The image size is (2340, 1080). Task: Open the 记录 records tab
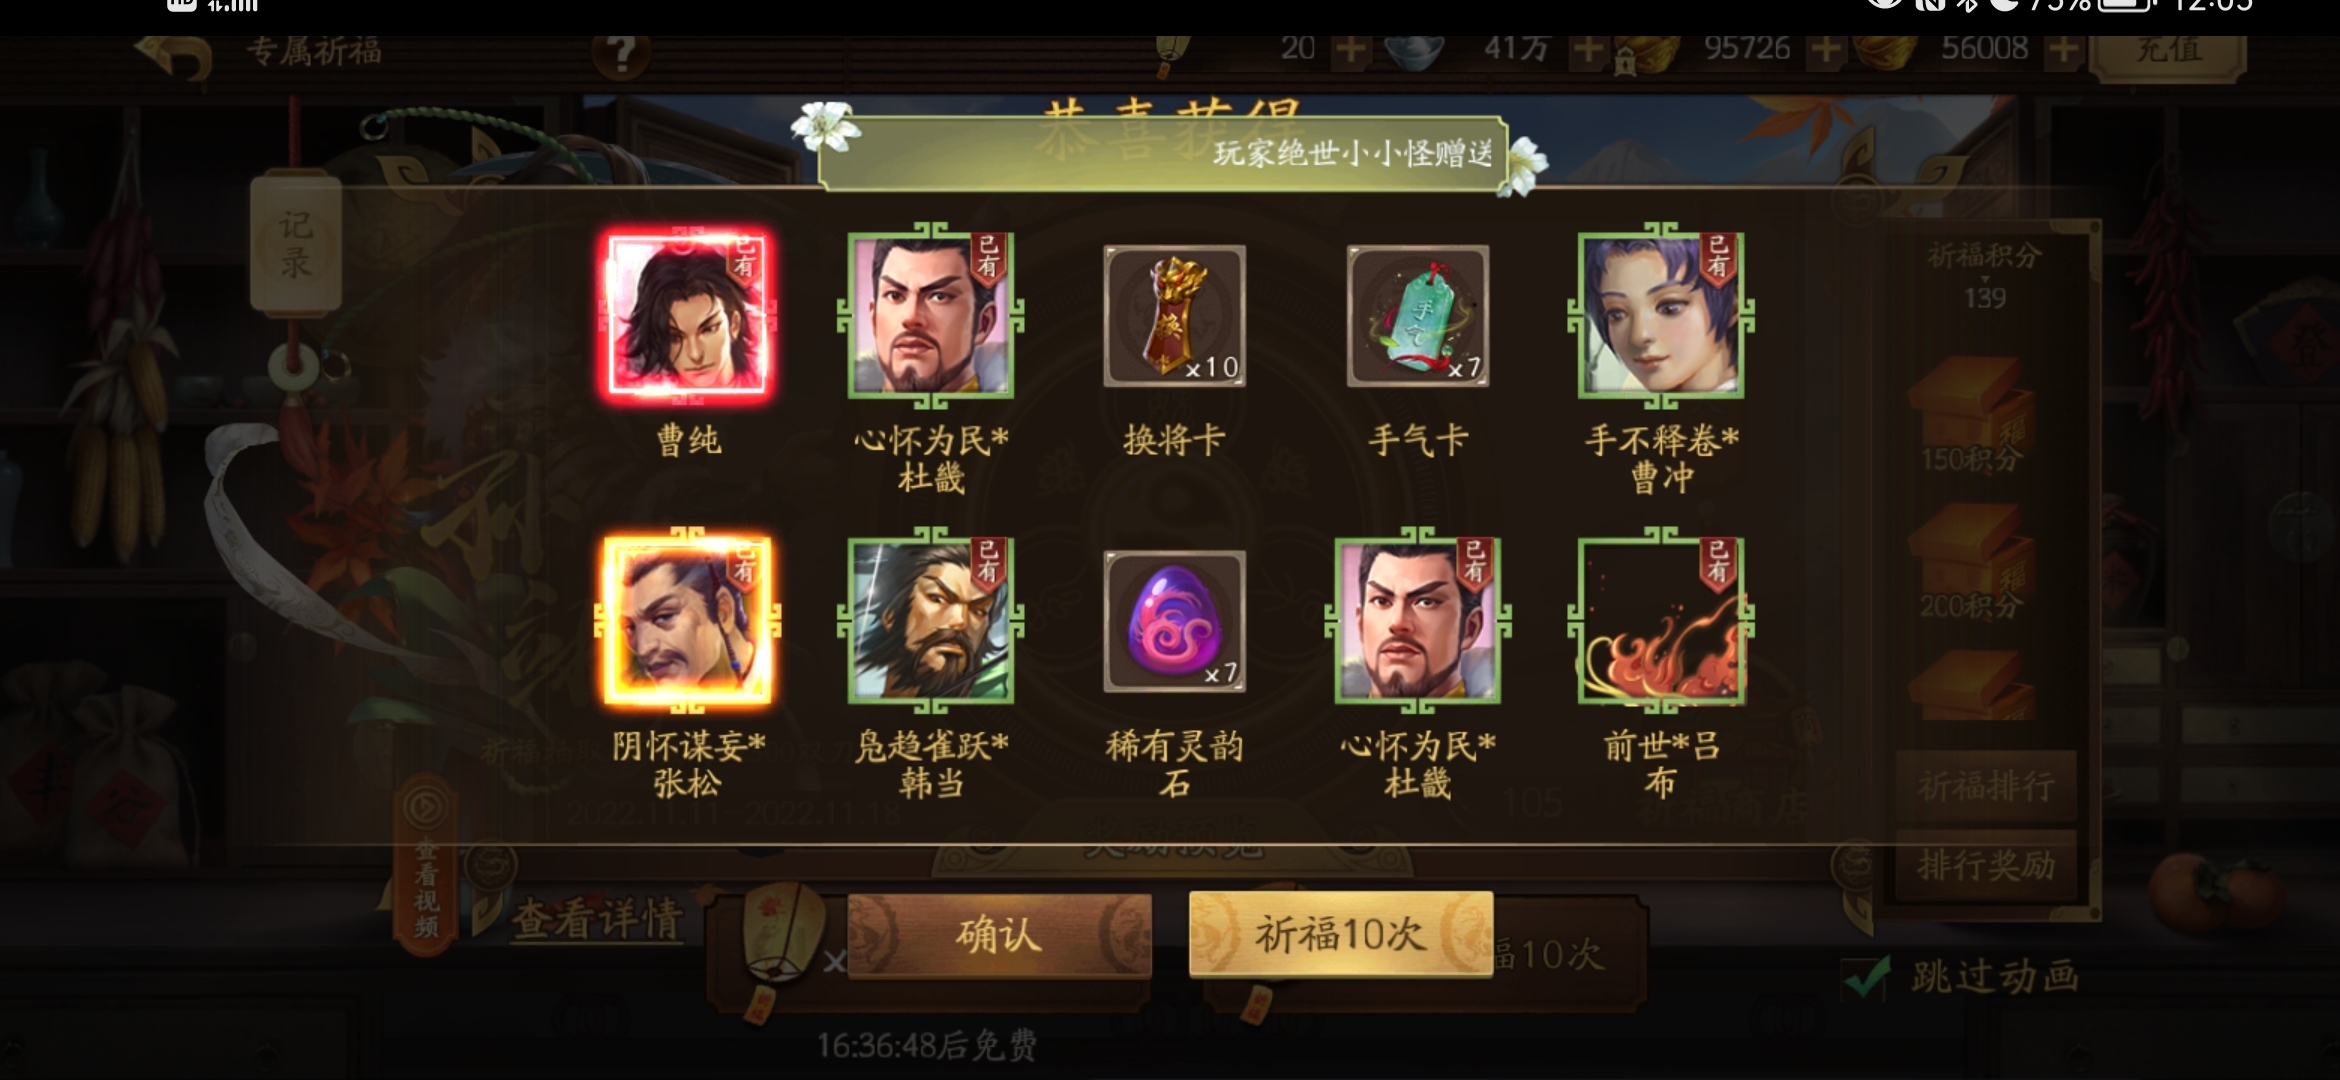(x=295, y=245)
